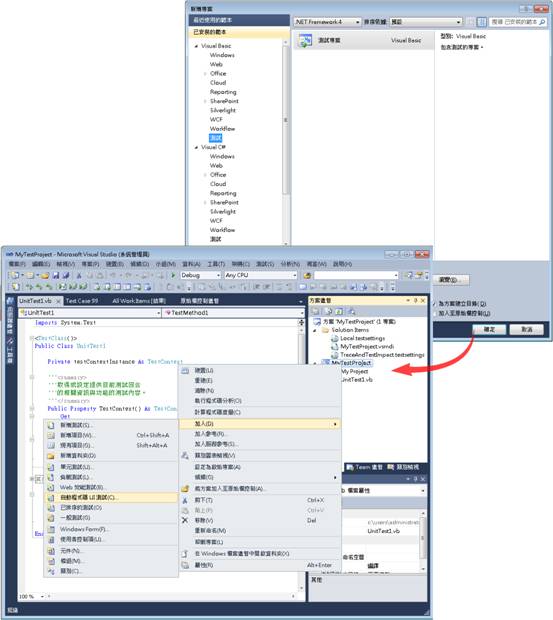553x620 pixels.
Task: Collapse the Visual Basic tree node
Action: click(x=196, y=46)
